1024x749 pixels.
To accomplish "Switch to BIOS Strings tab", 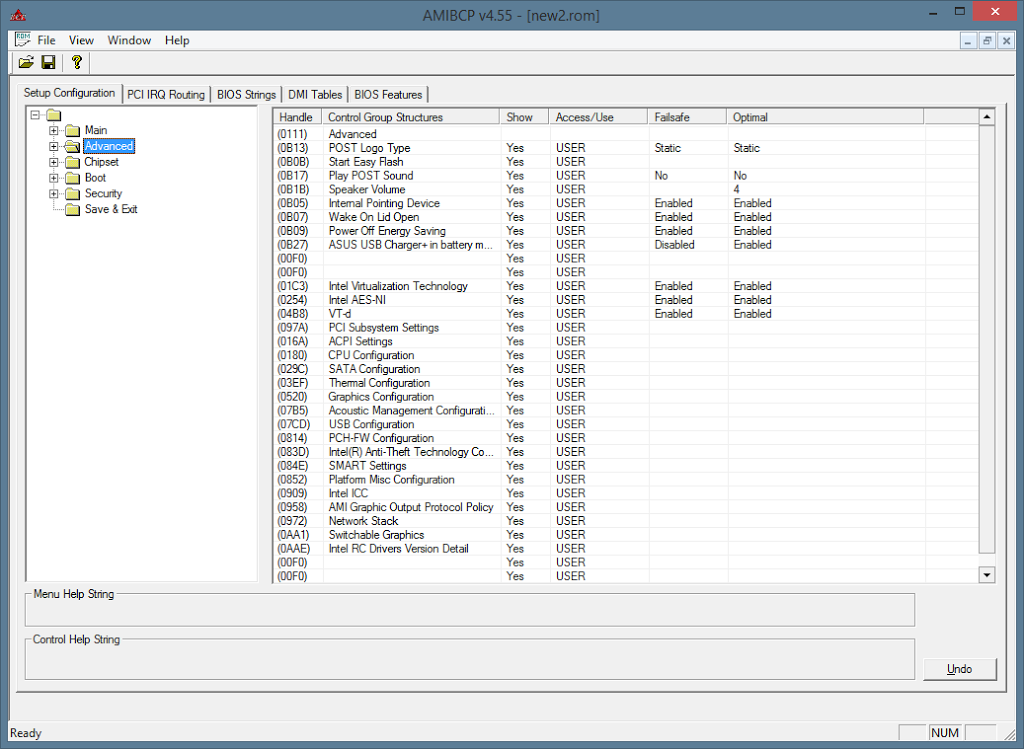I will [x=246, y=95].
